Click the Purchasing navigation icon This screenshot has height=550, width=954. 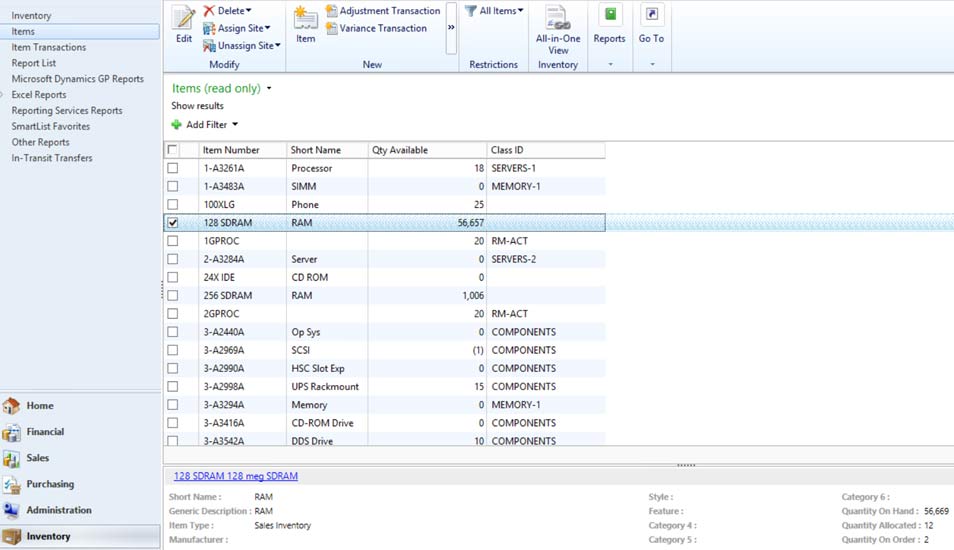point(12,484)
